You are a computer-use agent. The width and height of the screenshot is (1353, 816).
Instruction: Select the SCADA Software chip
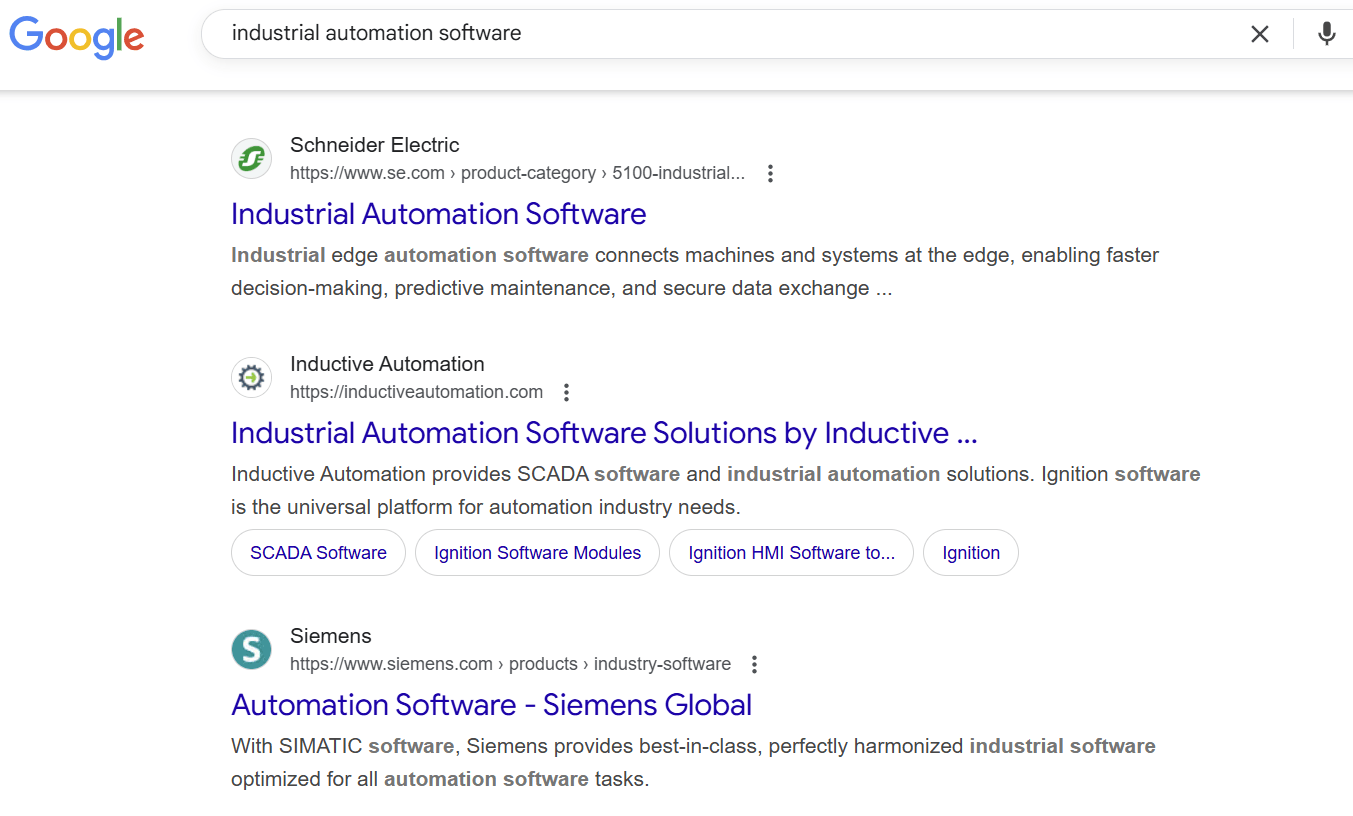pyautogui.click(x=318, y=552)
